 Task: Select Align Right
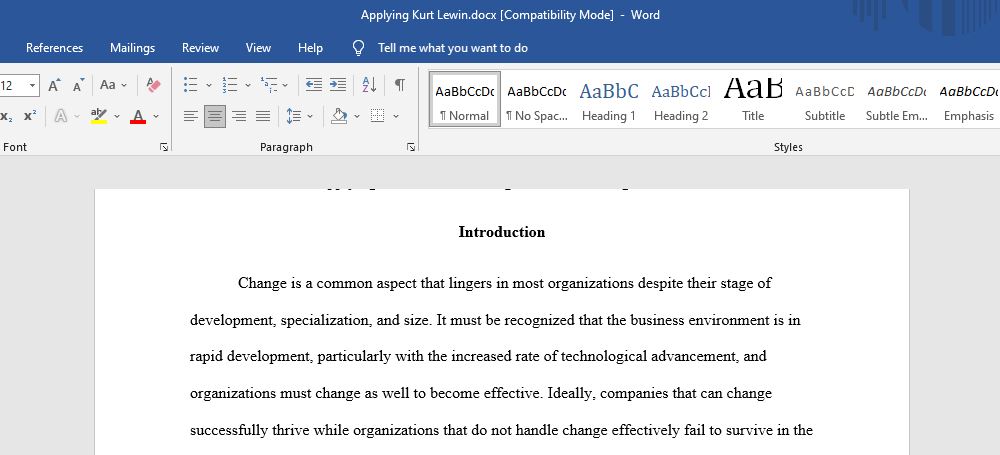coord(239,116)
